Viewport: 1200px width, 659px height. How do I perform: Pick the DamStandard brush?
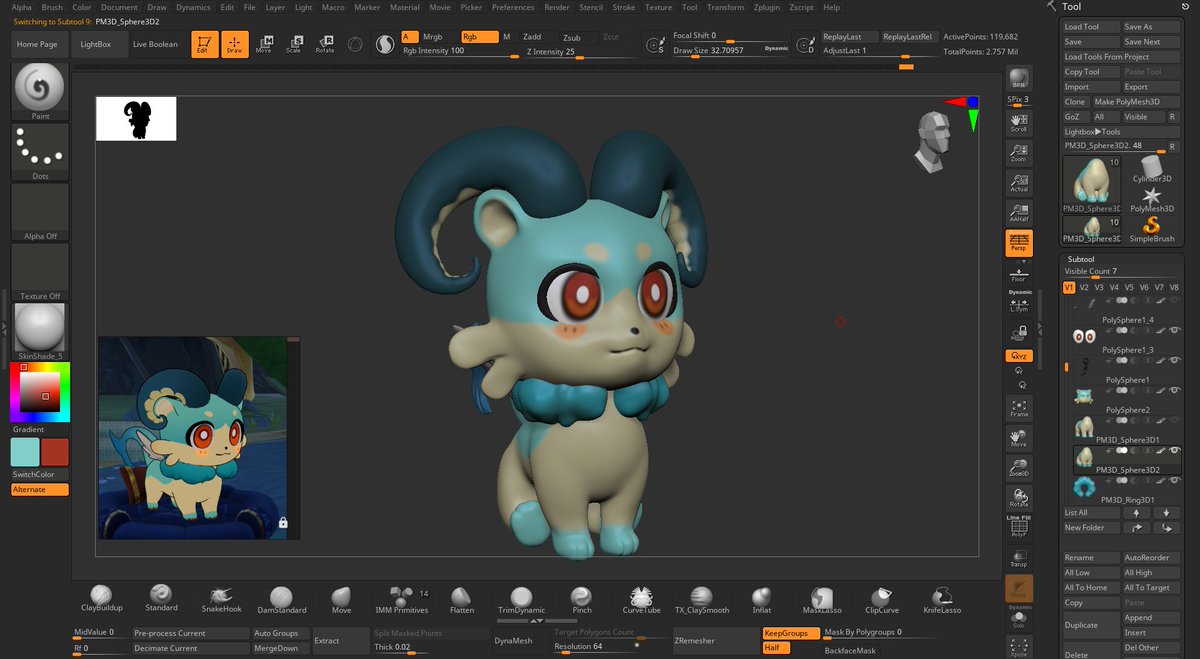[x=281, y=599]
